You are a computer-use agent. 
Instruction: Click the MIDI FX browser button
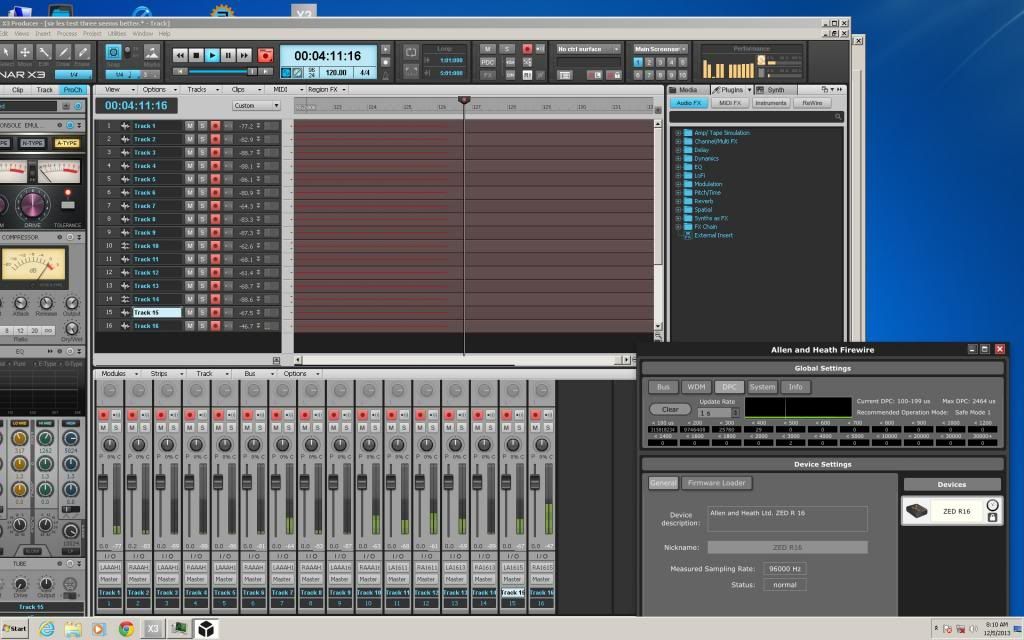pyautogui.click(x=730, y=103)
